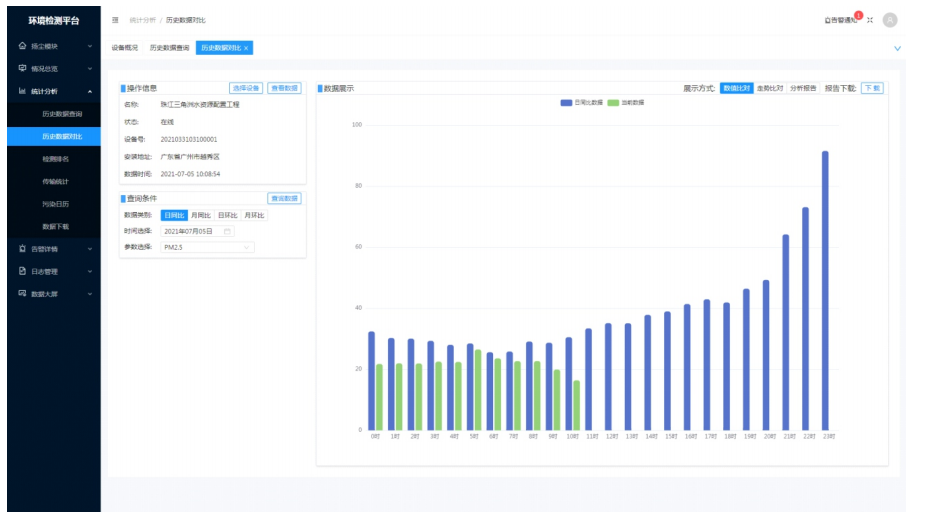This screenshot has height=527, width=949.
Task: Select 日环比 data category option
Action: [x=228, y=215]
